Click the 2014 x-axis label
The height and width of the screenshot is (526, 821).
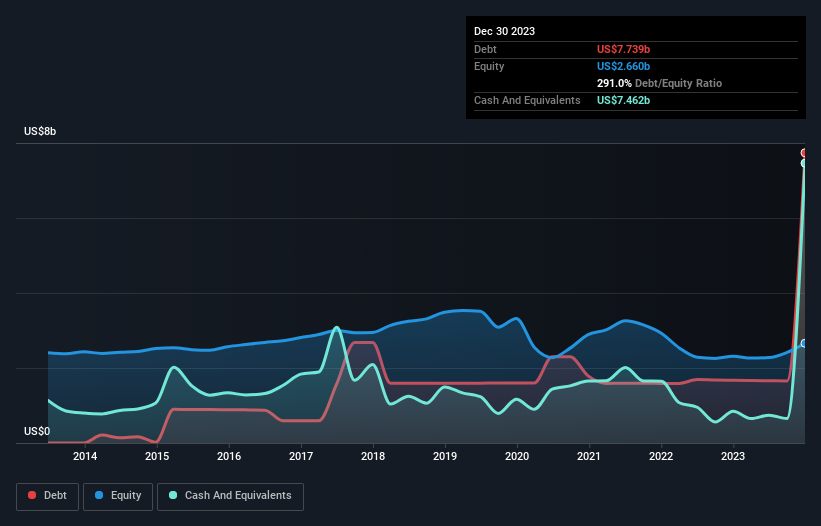(85, 456)
